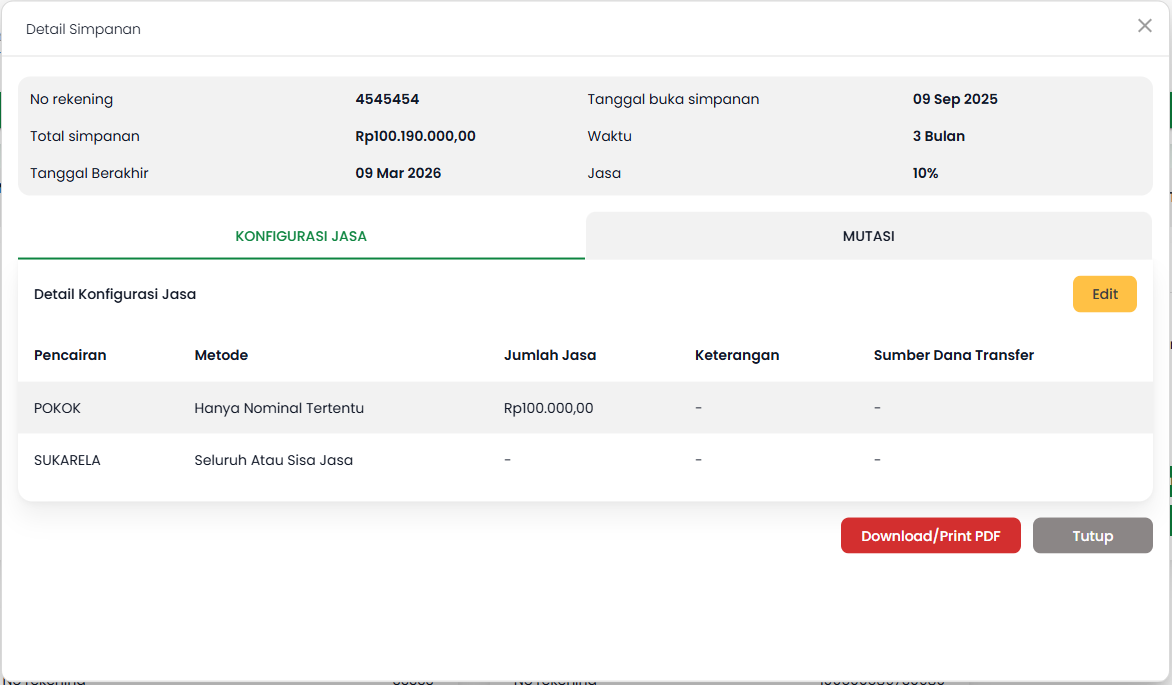
Task: Click the Pencairan column header
Action: 70,355
